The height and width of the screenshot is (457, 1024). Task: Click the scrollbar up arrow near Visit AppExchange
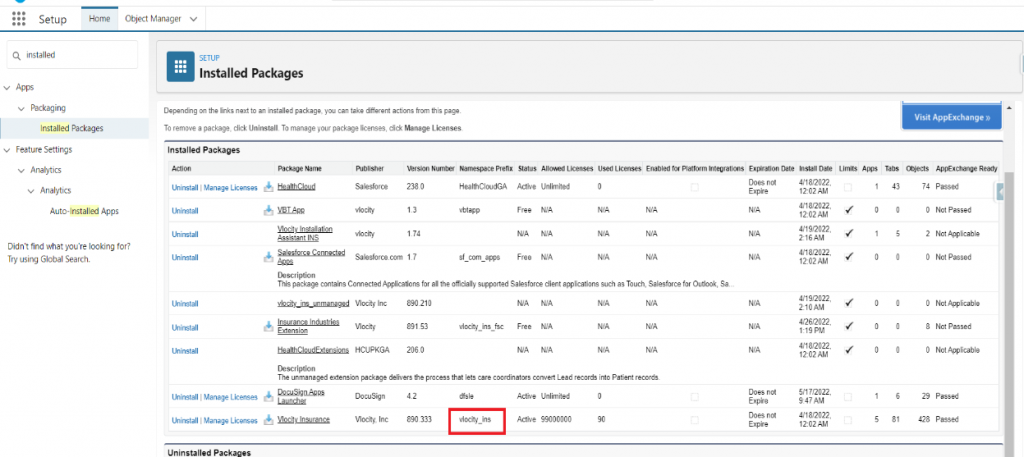click(x=1010, y=107)
